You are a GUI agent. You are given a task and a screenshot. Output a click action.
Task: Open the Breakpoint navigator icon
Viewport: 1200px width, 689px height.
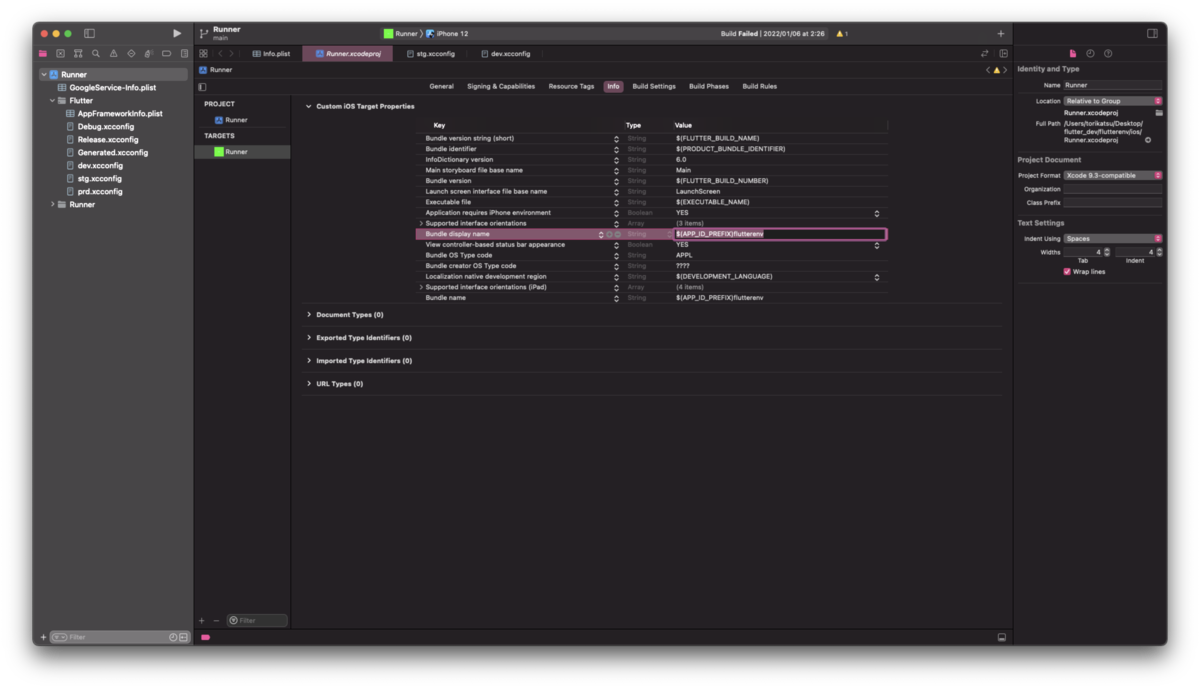(166, 54)
